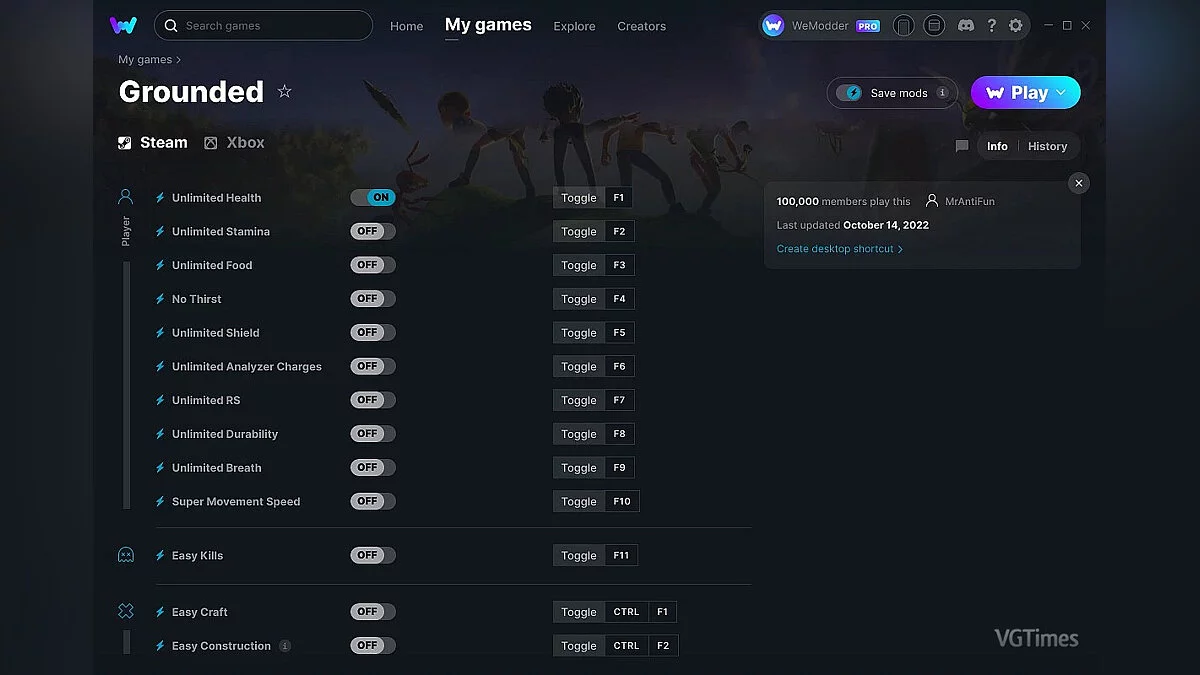Viewport: 1200px width, 675px height.
Task: Click the overlay circular icon beside Discord
Action: (x=934, y=25)
